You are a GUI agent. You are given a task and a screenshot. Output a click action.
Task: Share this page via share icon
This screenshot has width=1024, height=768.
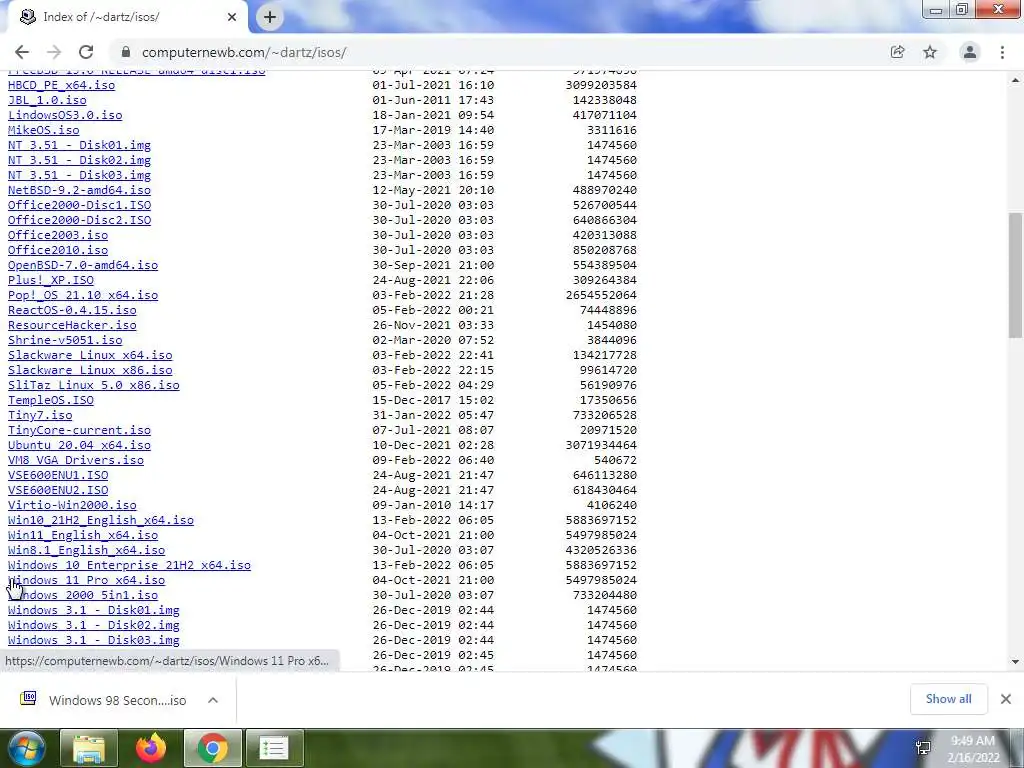(x=897, y=52)
